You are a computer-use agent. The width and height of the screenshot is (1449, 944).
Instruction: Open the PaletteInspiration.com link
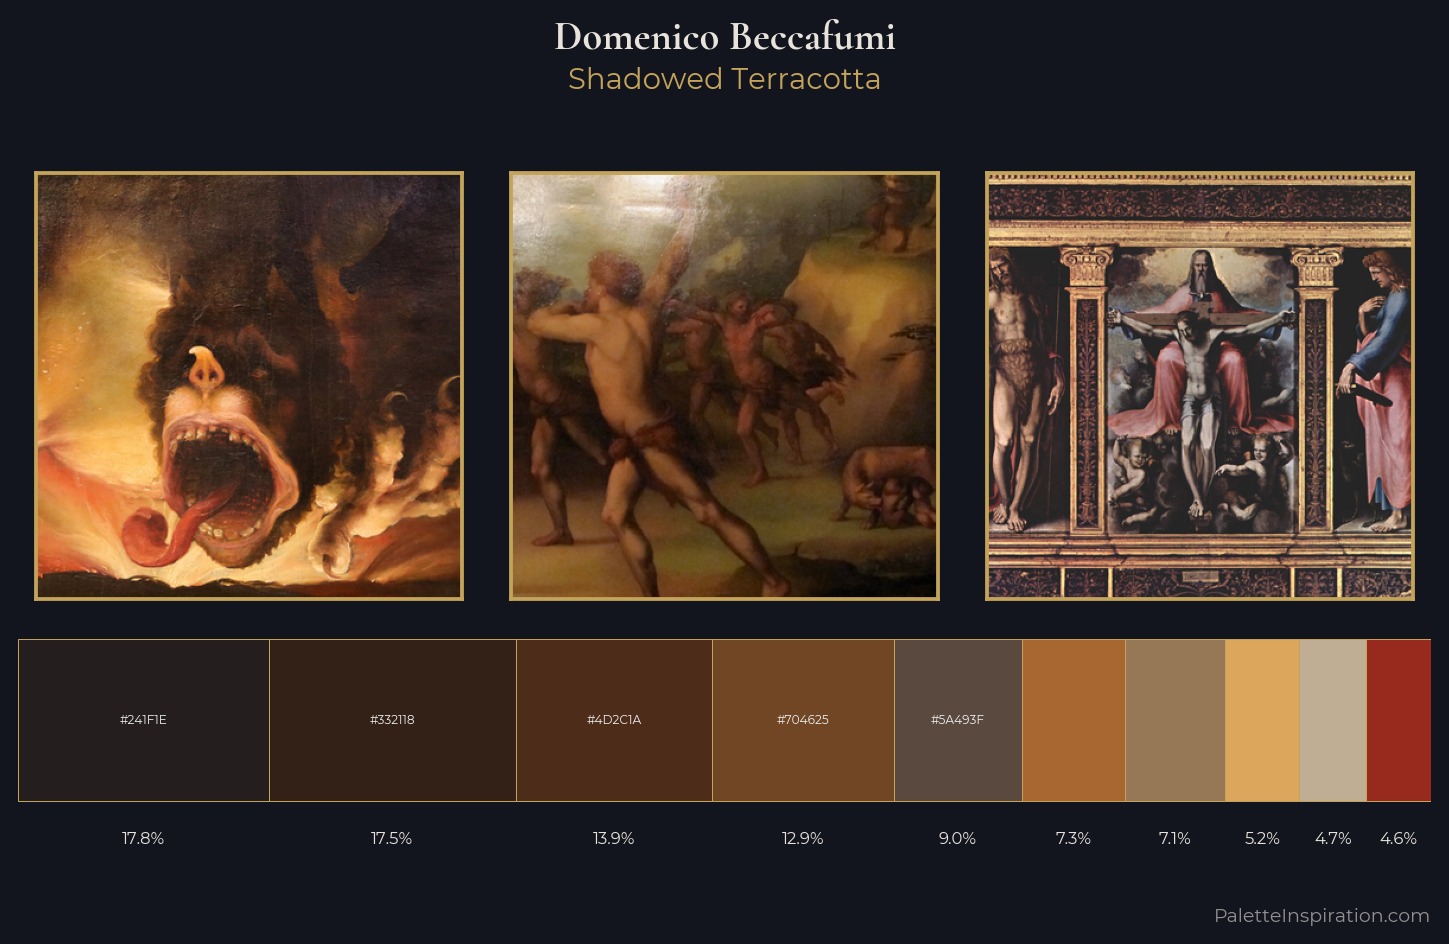point(1321,915)
